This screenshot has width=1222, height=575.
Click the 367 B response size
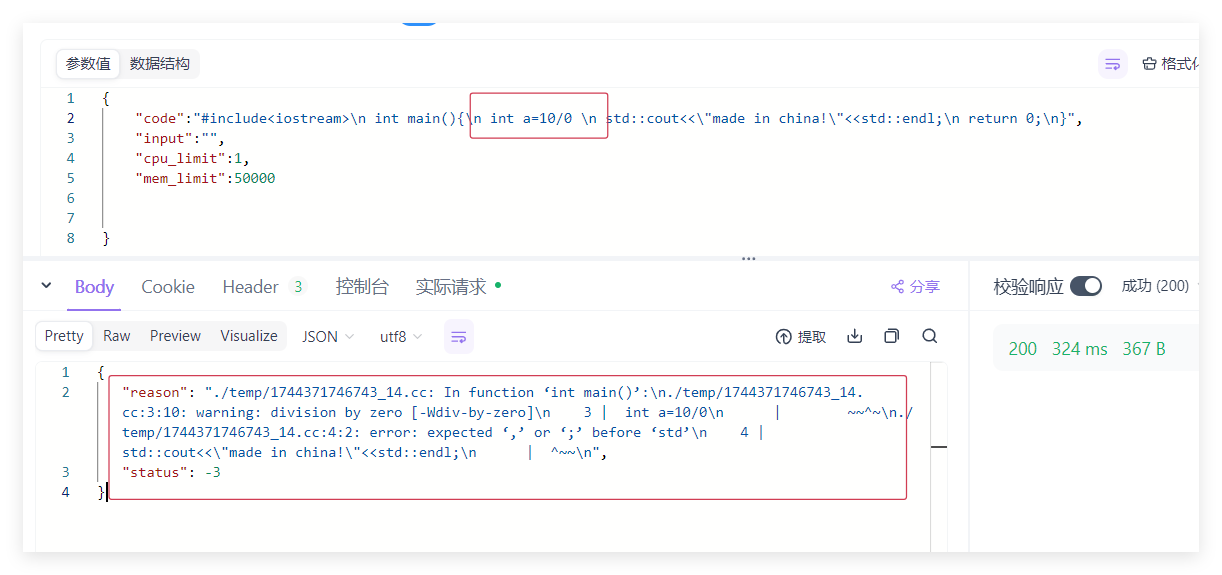click(x=1144, y=349)
